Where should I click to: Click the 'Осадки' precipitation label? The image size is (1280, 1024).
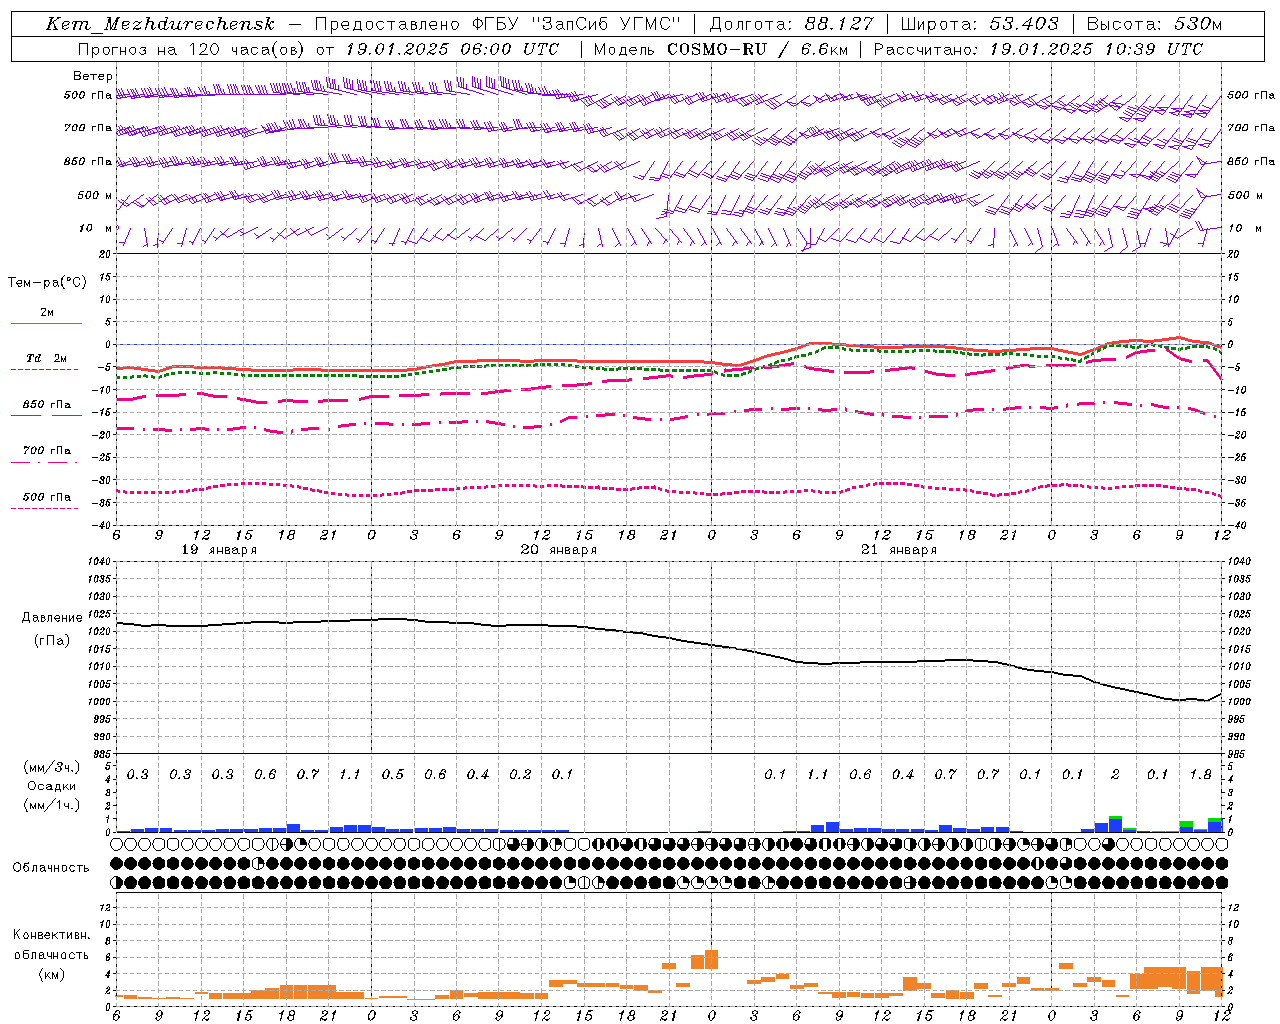pyautogui.click(x=51, y=786)
